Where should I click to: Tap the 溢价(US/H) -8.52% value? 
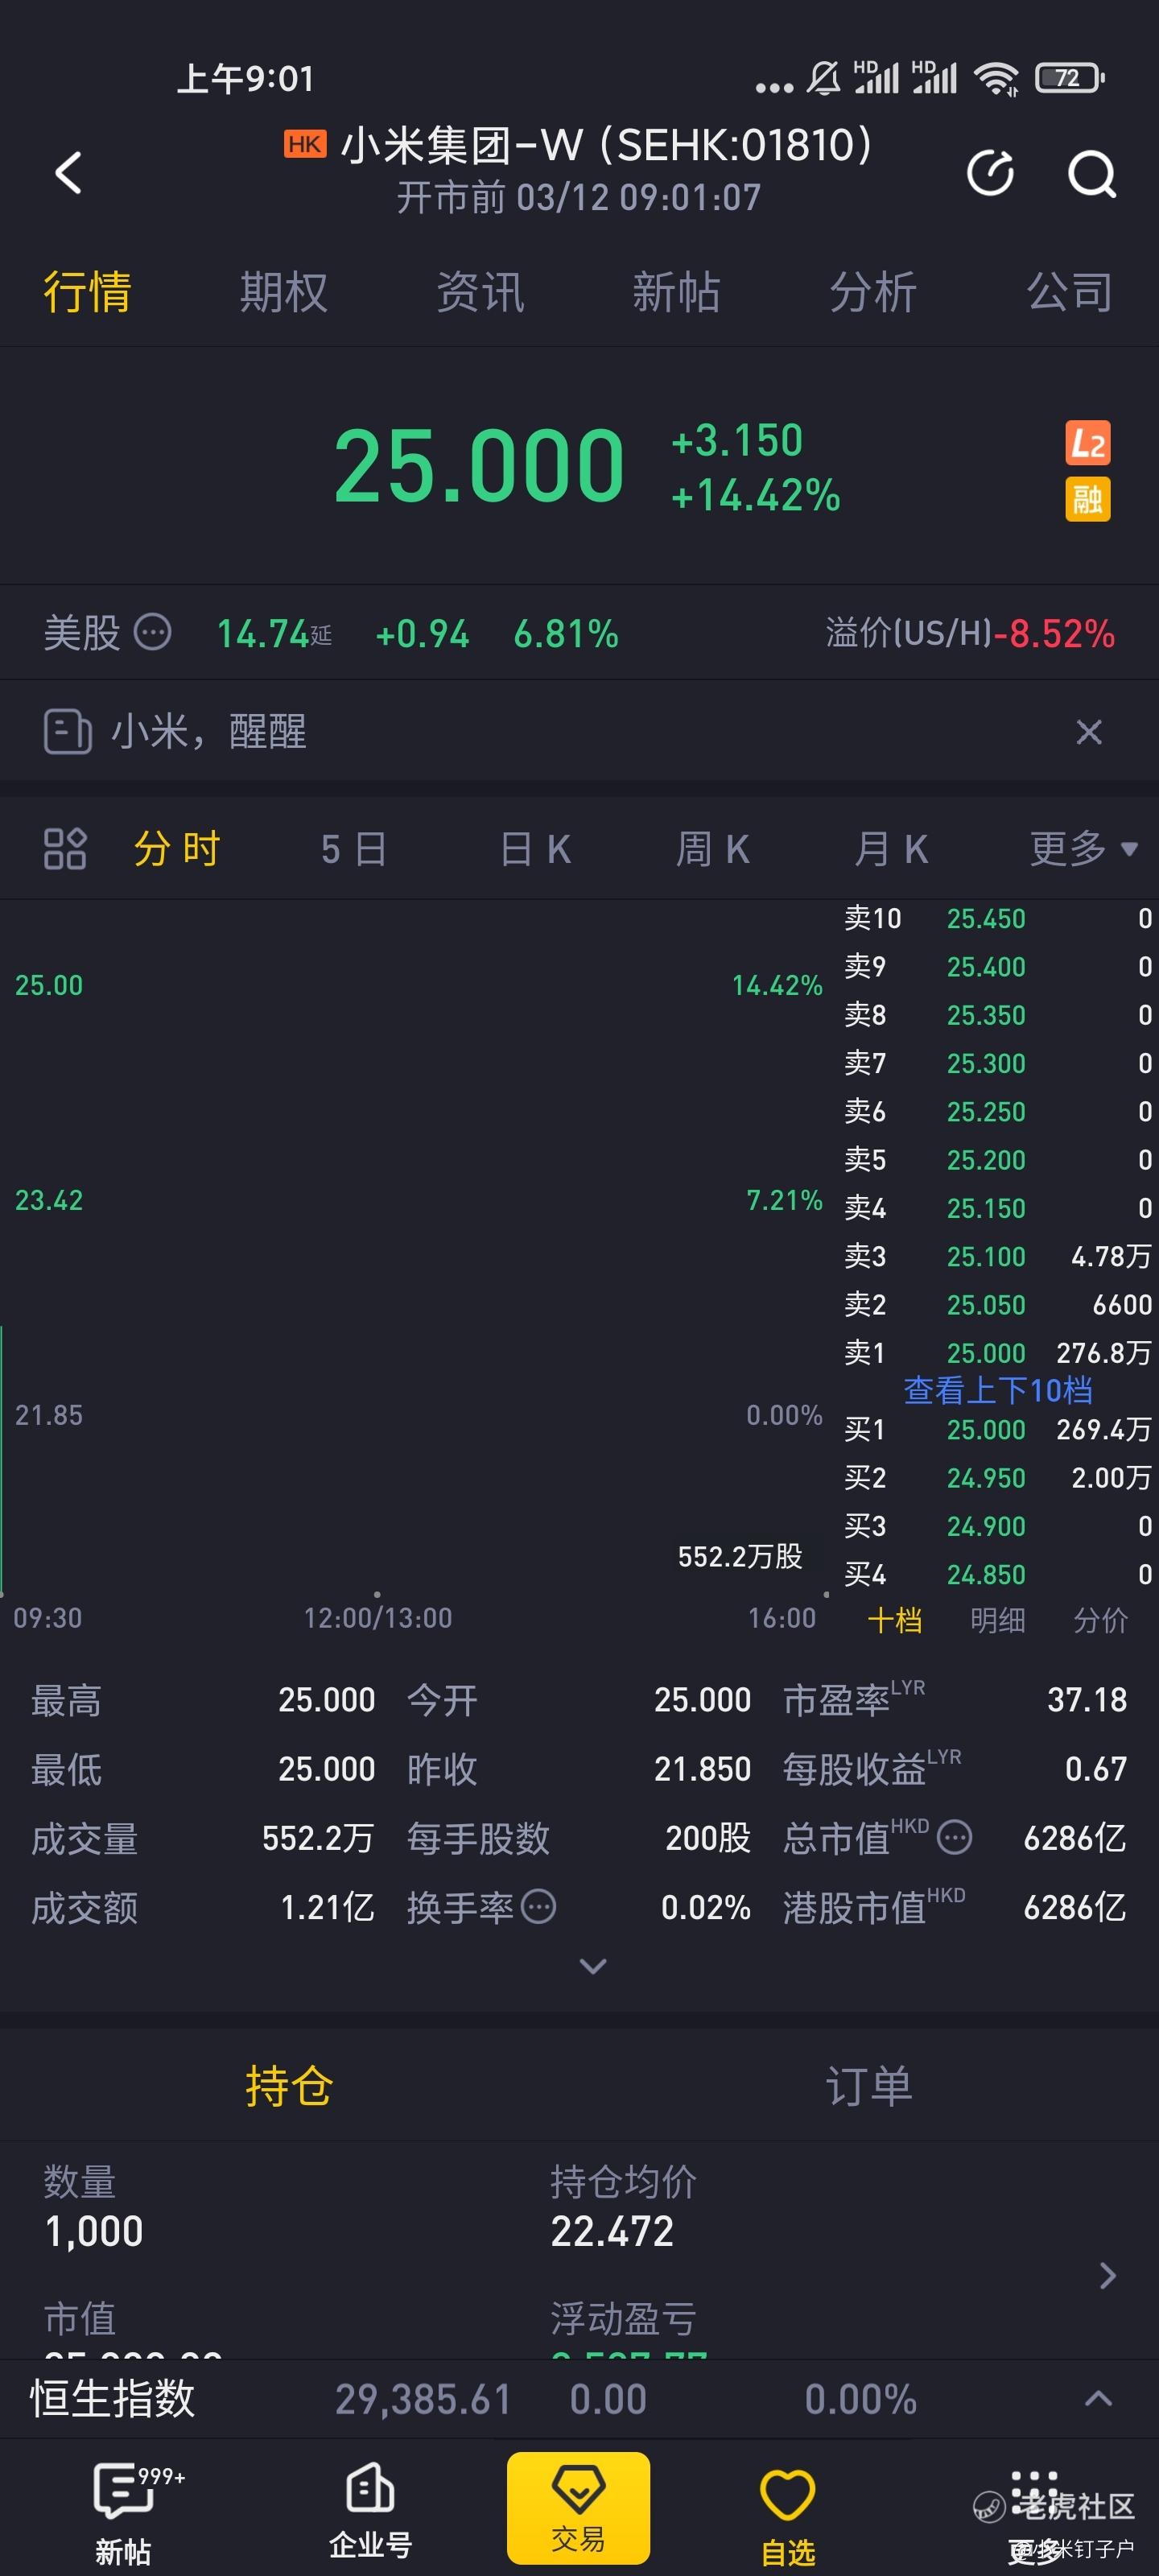(1054, 633)
